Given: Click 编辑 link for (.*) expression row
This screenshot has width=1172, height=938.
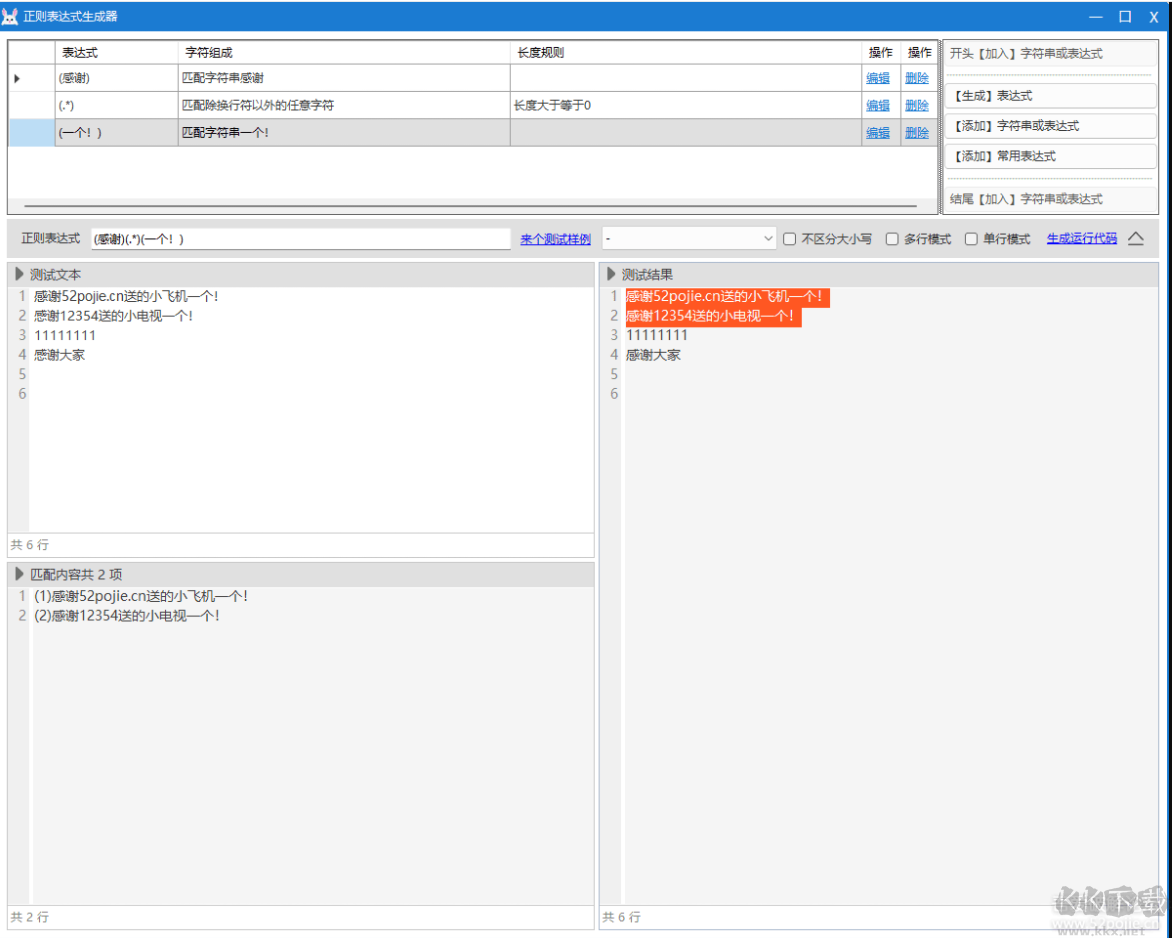Looking at the screenshot, I should (x=877, y=105).
